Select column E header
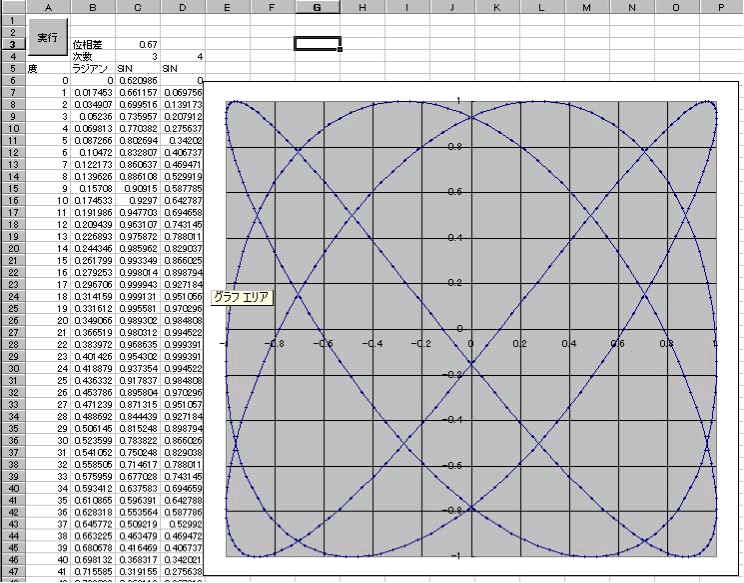 pos(227,7)
